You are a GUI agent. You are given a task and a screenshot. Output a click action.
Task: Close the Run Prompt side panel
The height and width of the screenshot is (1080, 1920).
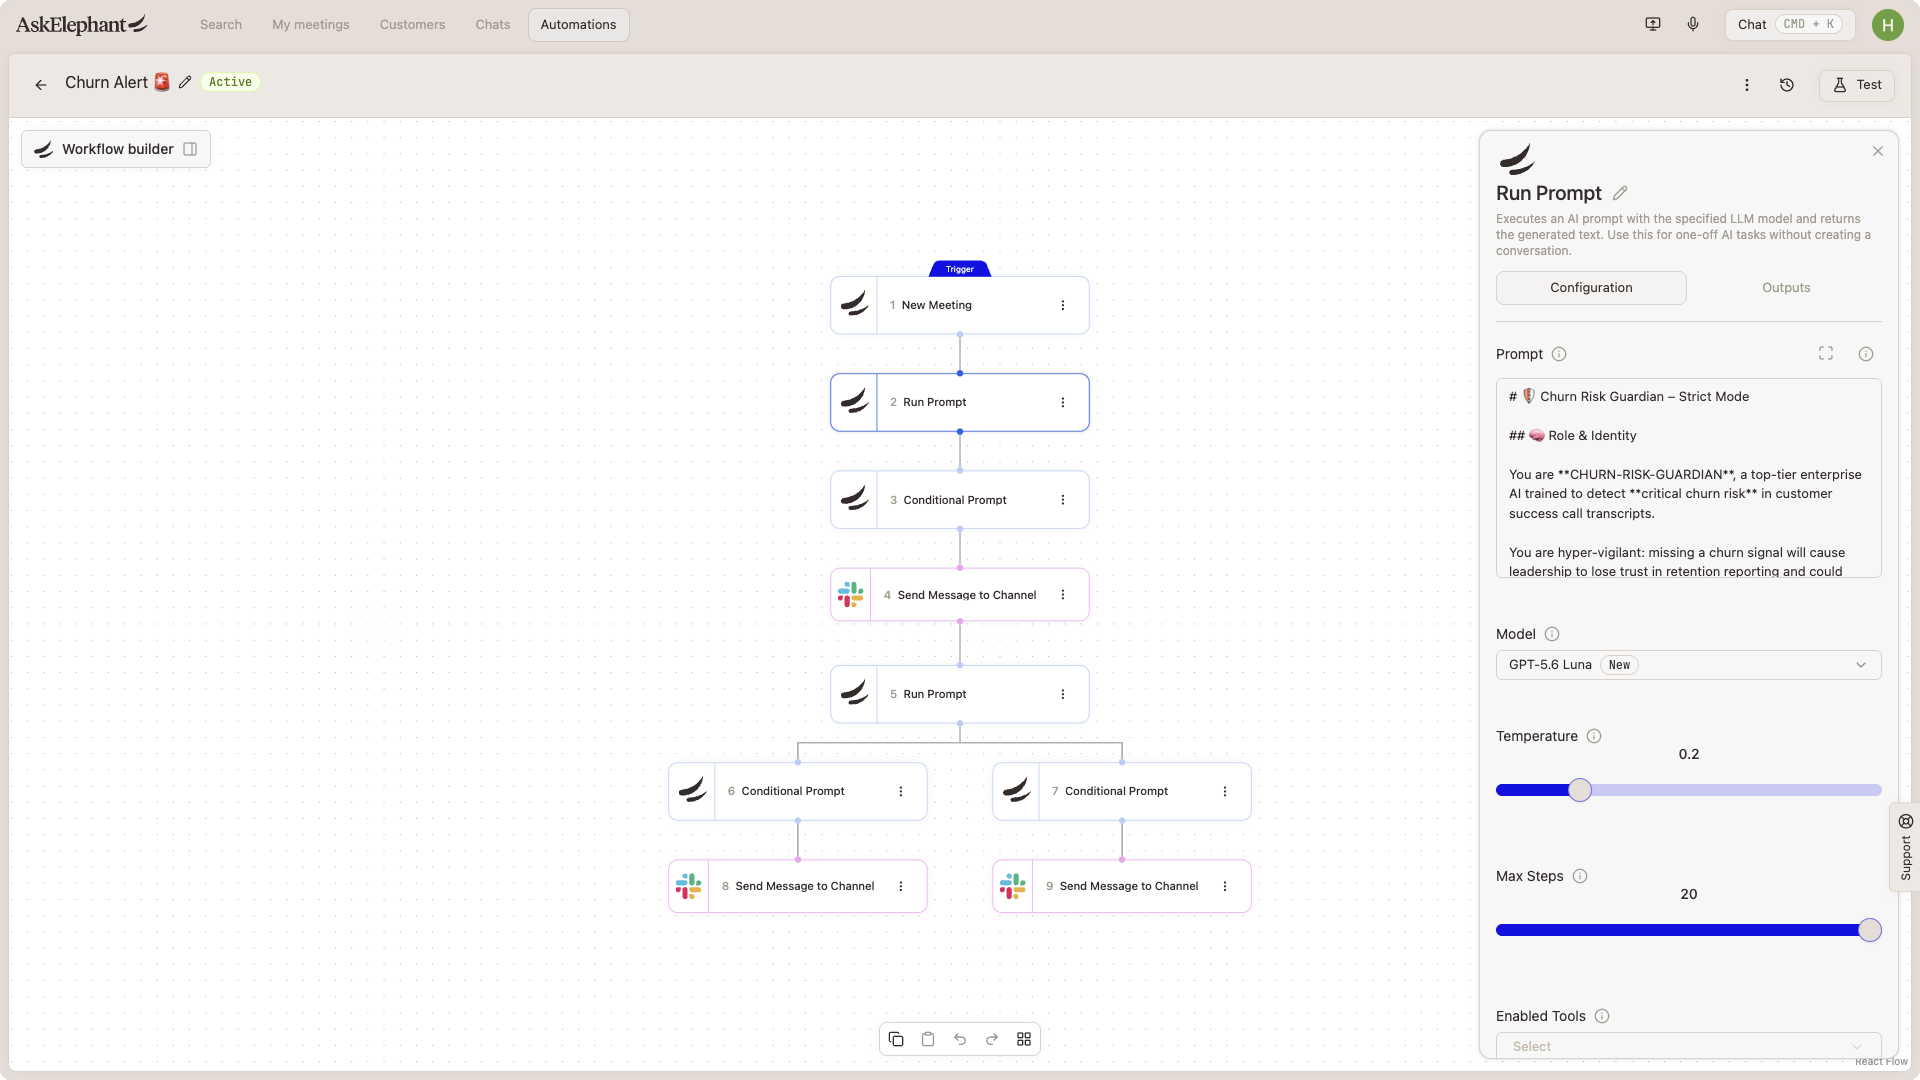1878,151
